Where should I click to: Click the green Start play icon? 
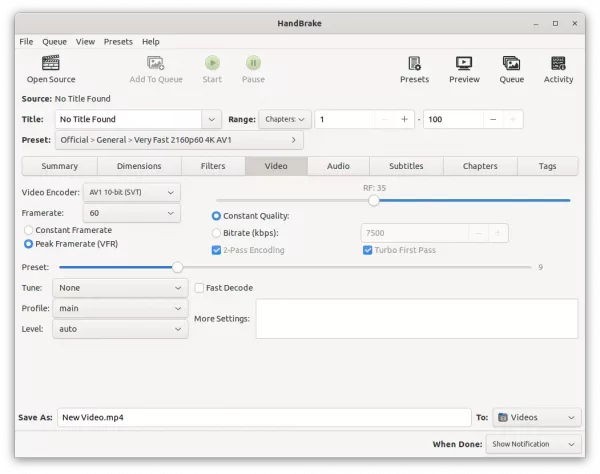point(212,63)
